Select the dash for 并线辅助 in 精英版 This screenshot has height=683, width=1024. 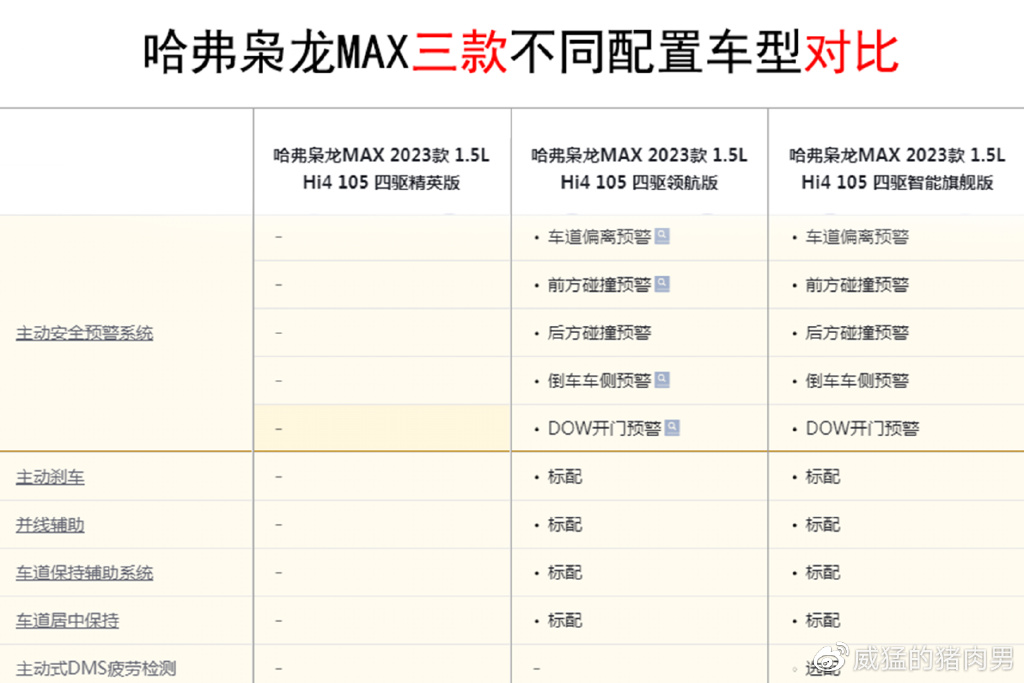(x=279, y=525)
